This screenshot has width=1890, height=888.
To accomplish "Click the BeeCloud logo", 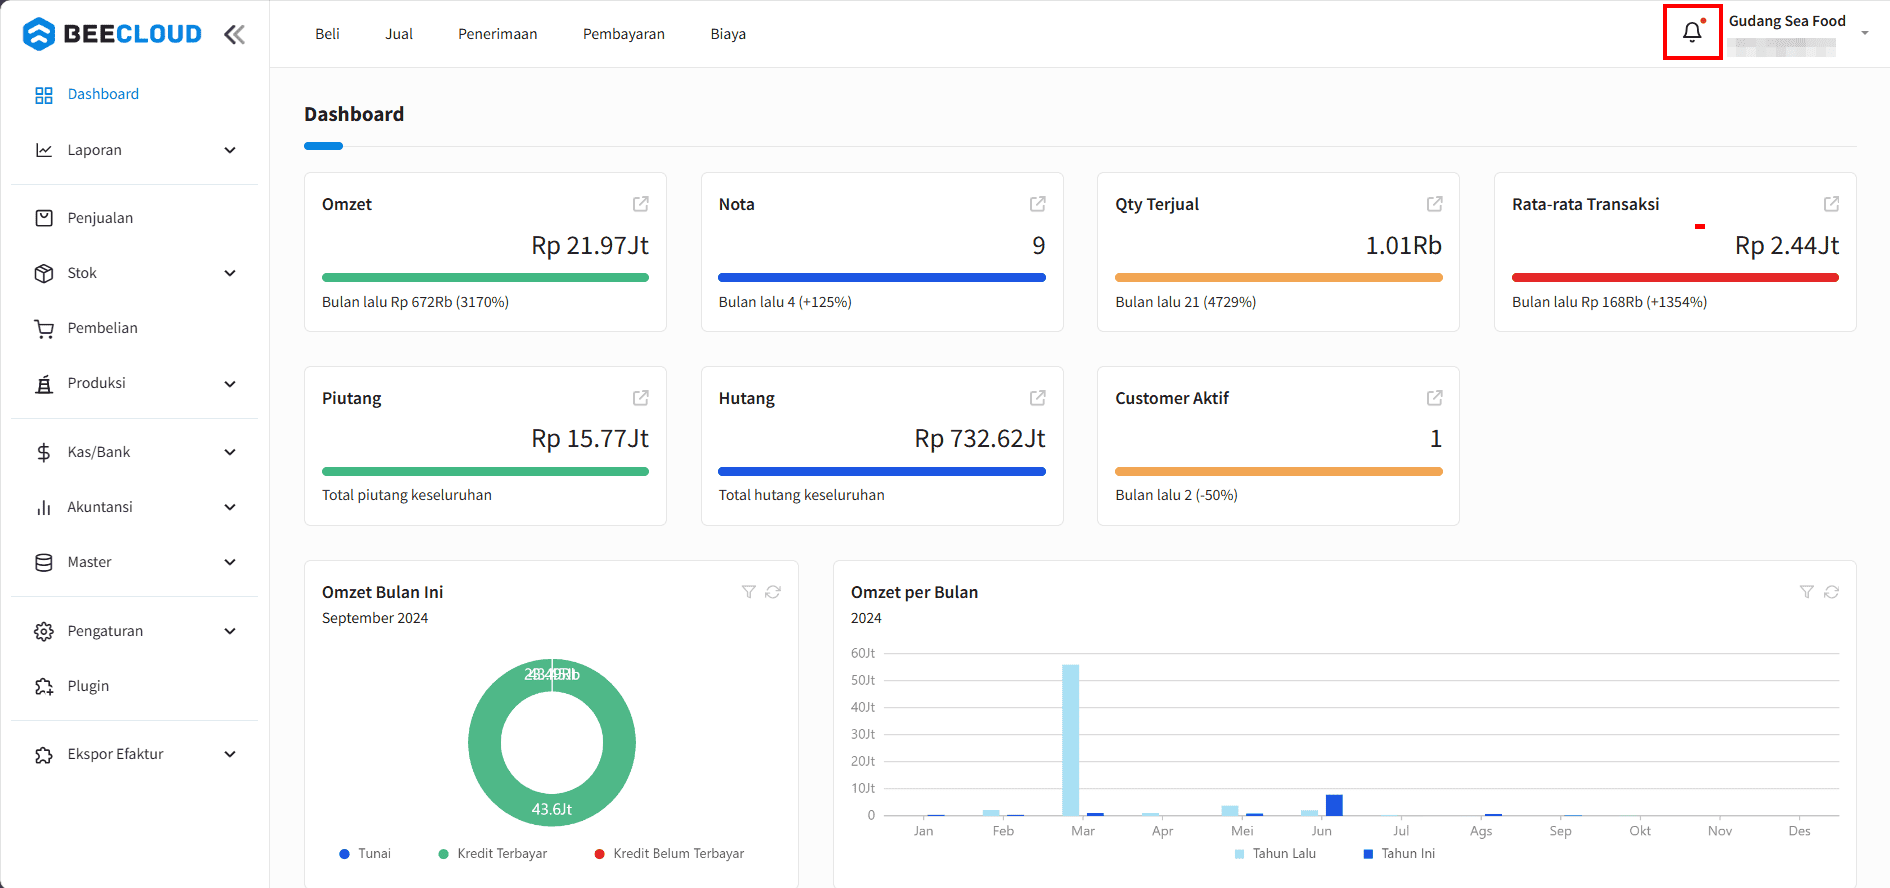I will click(x=112, y=34).
